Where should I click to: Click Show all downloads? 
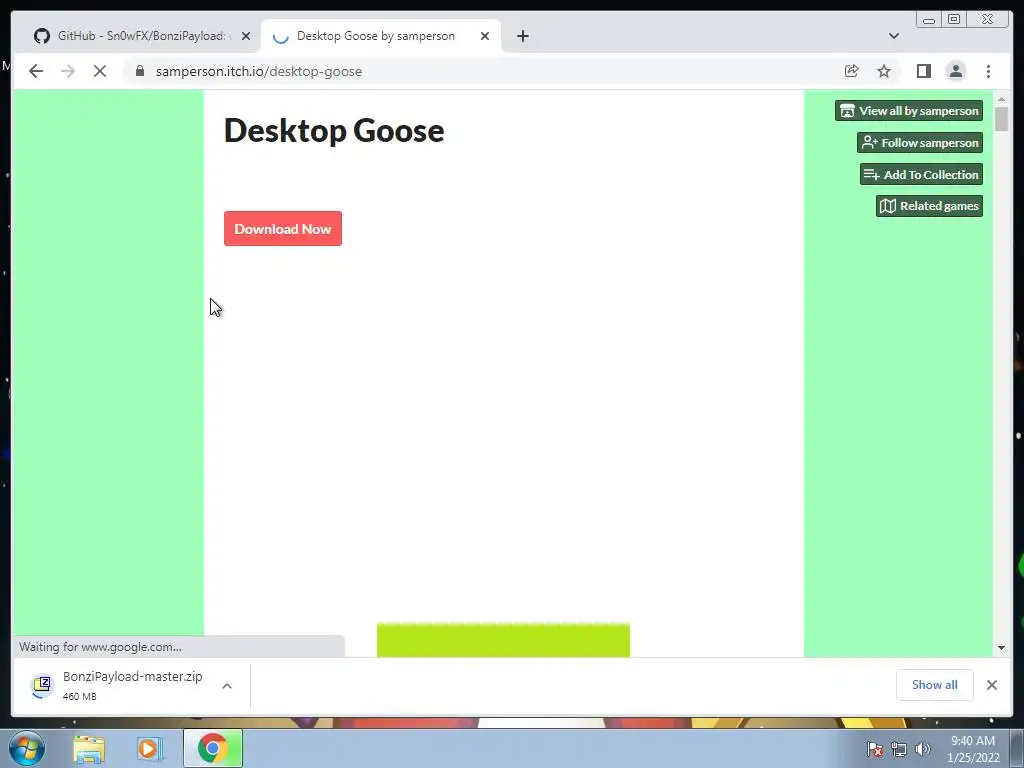(x=935, y=685)
